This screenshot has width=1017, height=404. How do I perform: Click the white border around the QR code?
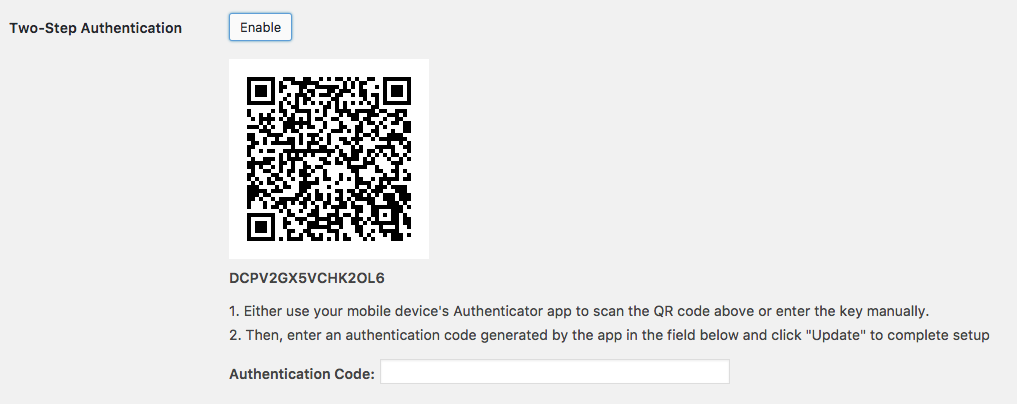click(237, 159)
